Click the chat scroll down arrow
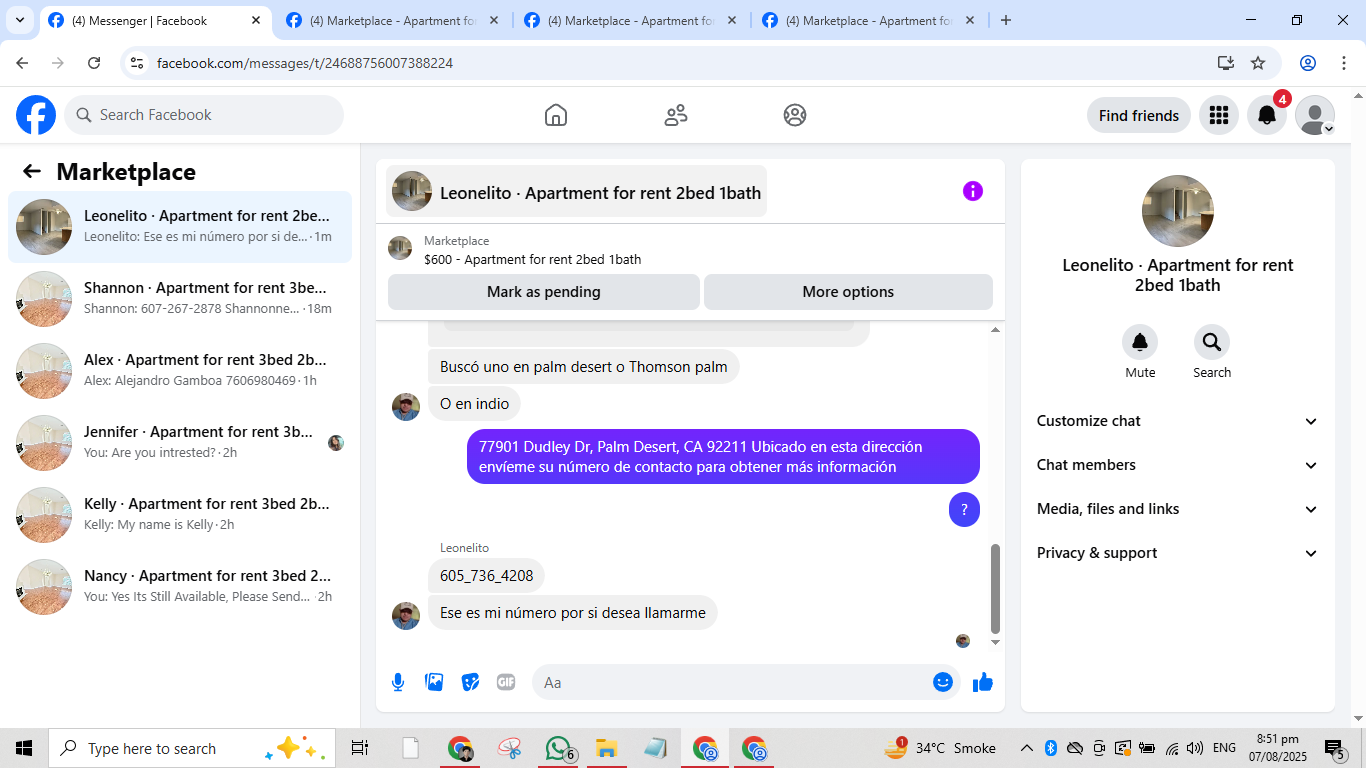1366x768 pixels. (995, 642)
